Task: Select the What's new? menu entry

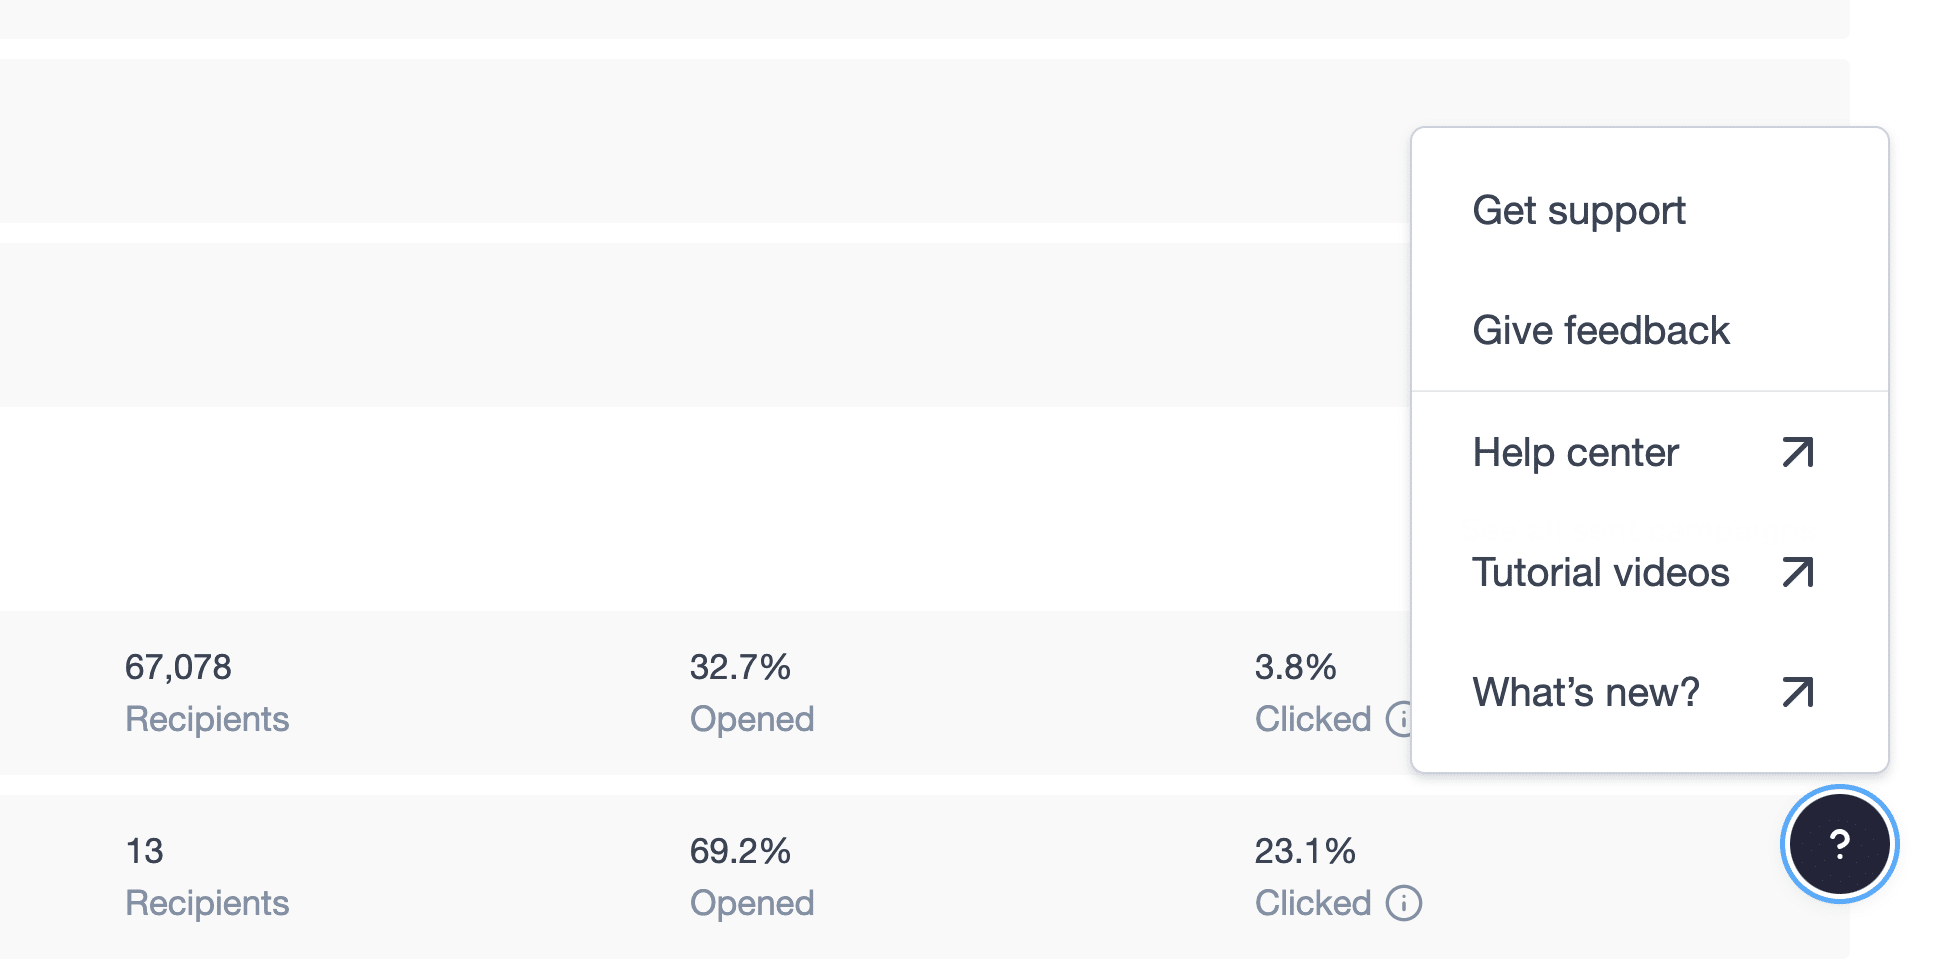Action: point(1586,692)
